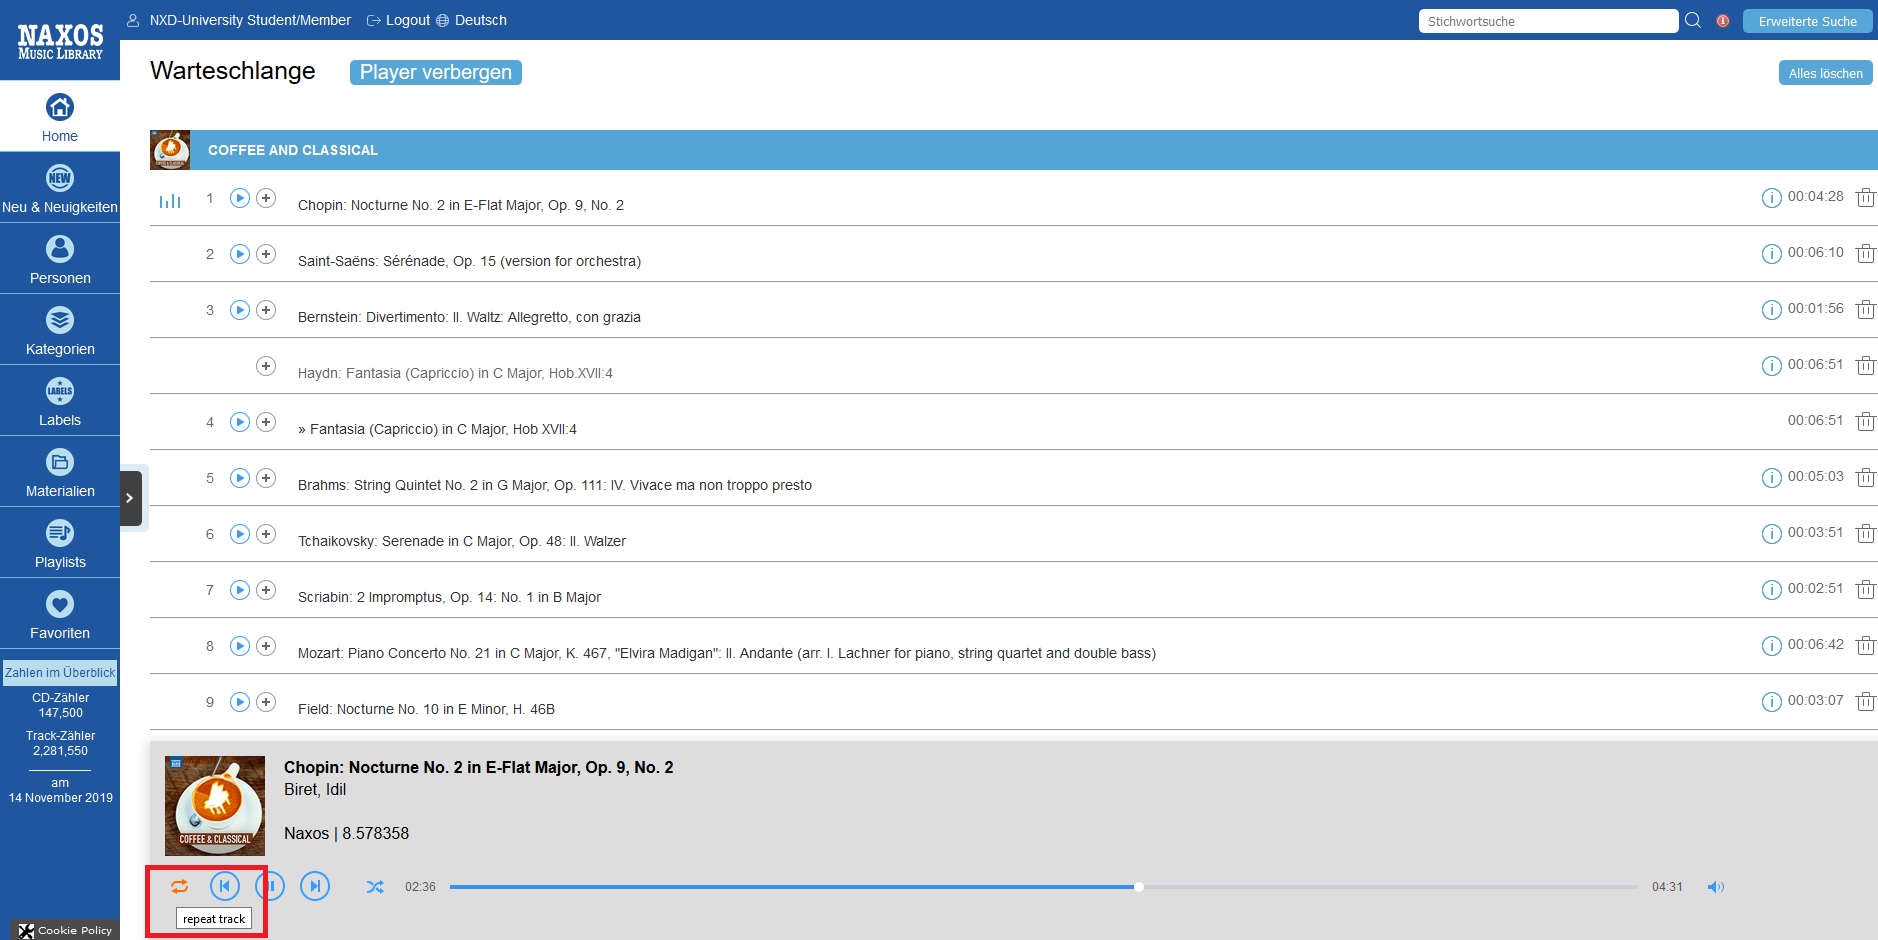Go to Favoriten in the sidebar
This screenshot has width=1878, height=940.
60,615
